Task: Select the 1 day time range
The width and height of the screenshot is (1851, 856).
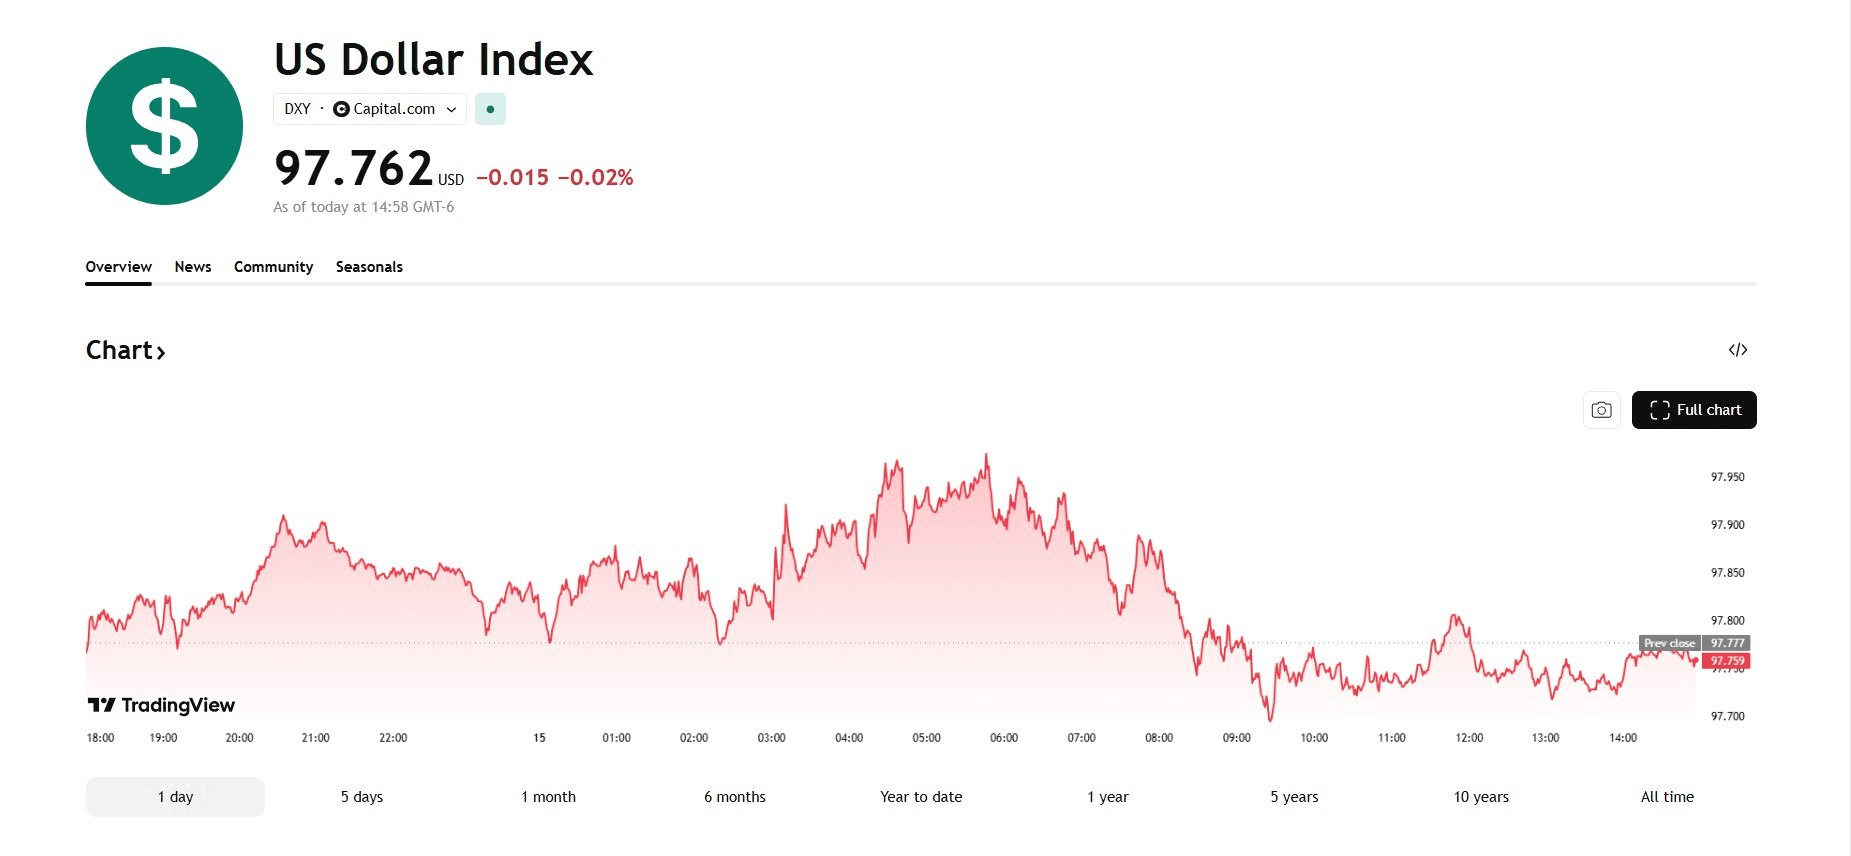Action: coord(175,797)
